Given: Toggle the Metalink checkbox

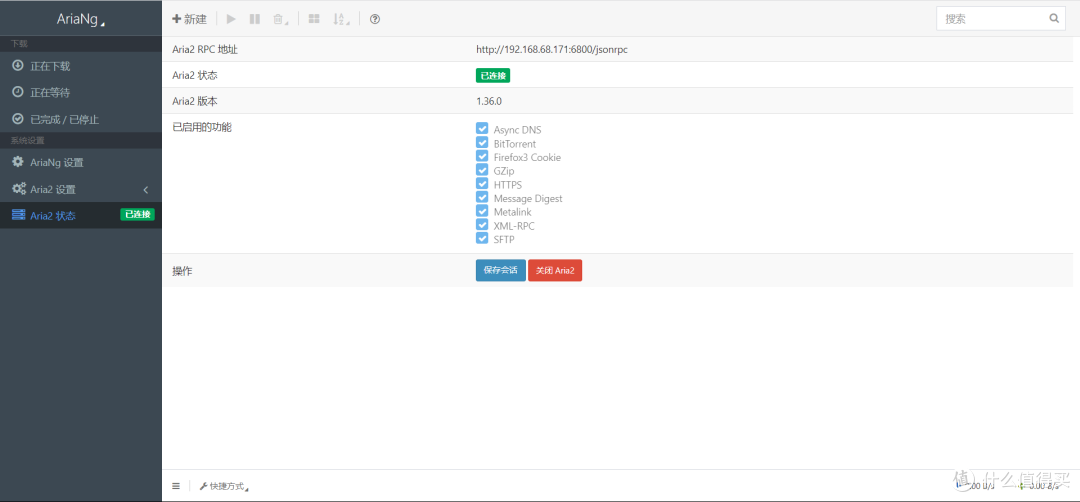Looking at the screenshot, I should 482,211.
